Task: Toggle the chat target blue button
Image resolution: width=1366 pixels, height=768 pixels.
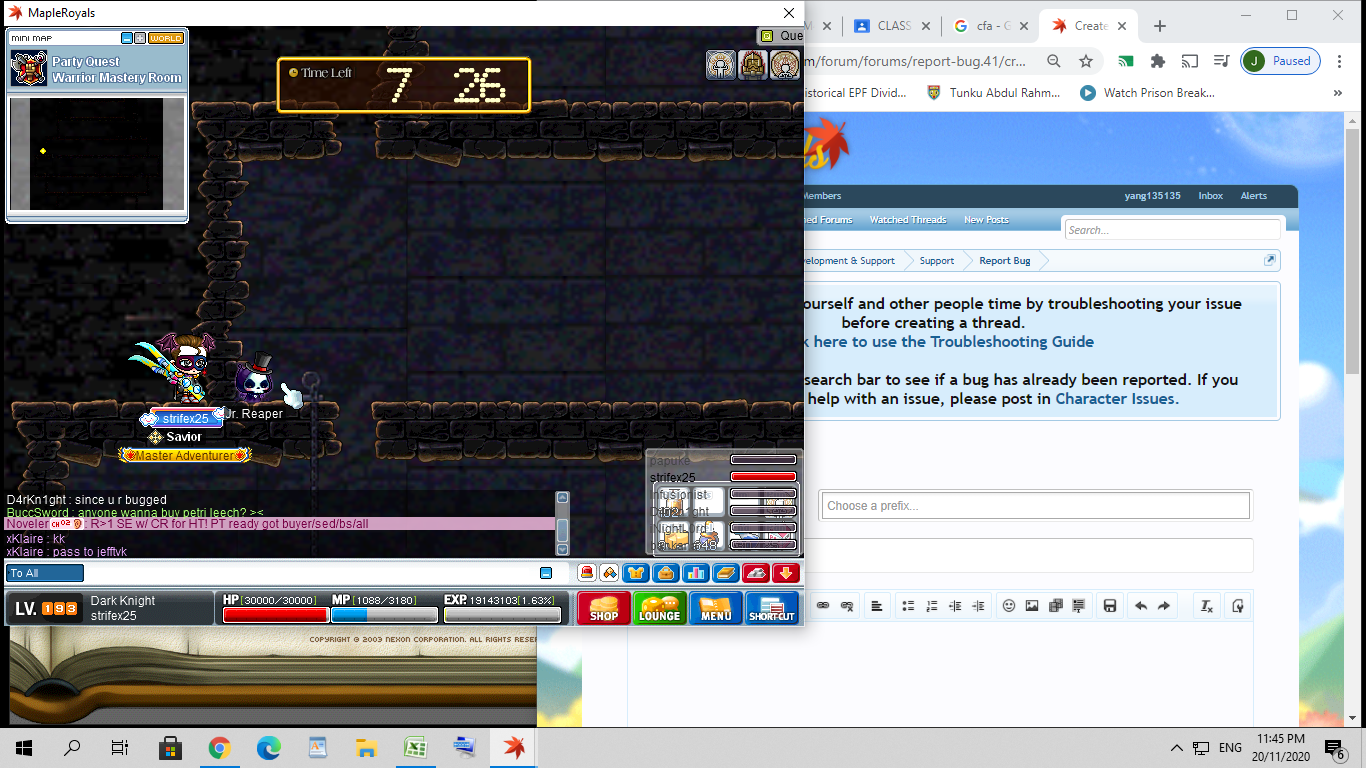Action: [x=546, y=573]
